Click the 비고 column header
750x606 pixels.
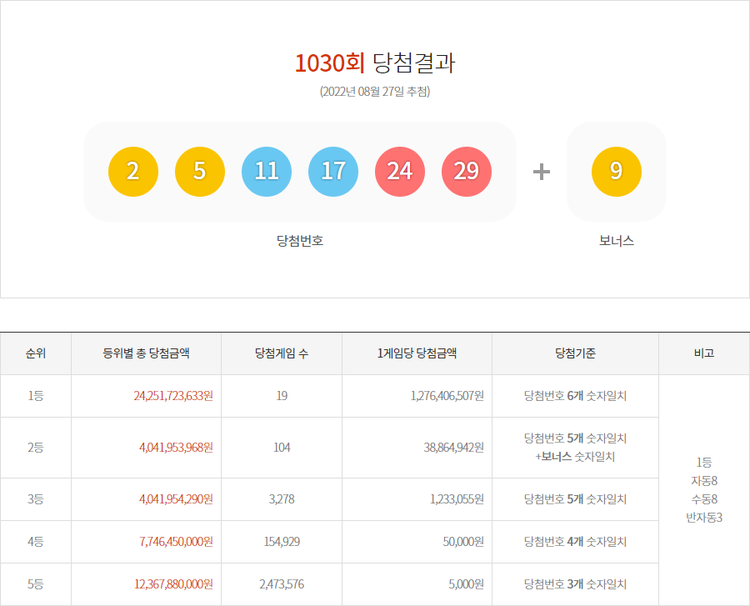704,353
